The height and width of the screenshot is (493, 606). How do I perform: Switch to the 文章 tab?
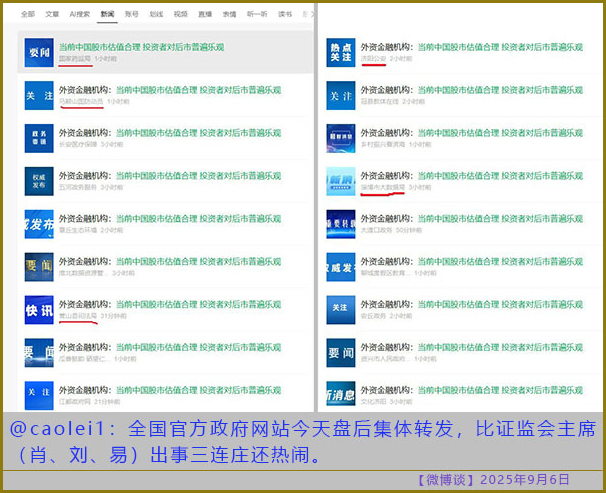[52, 15]
